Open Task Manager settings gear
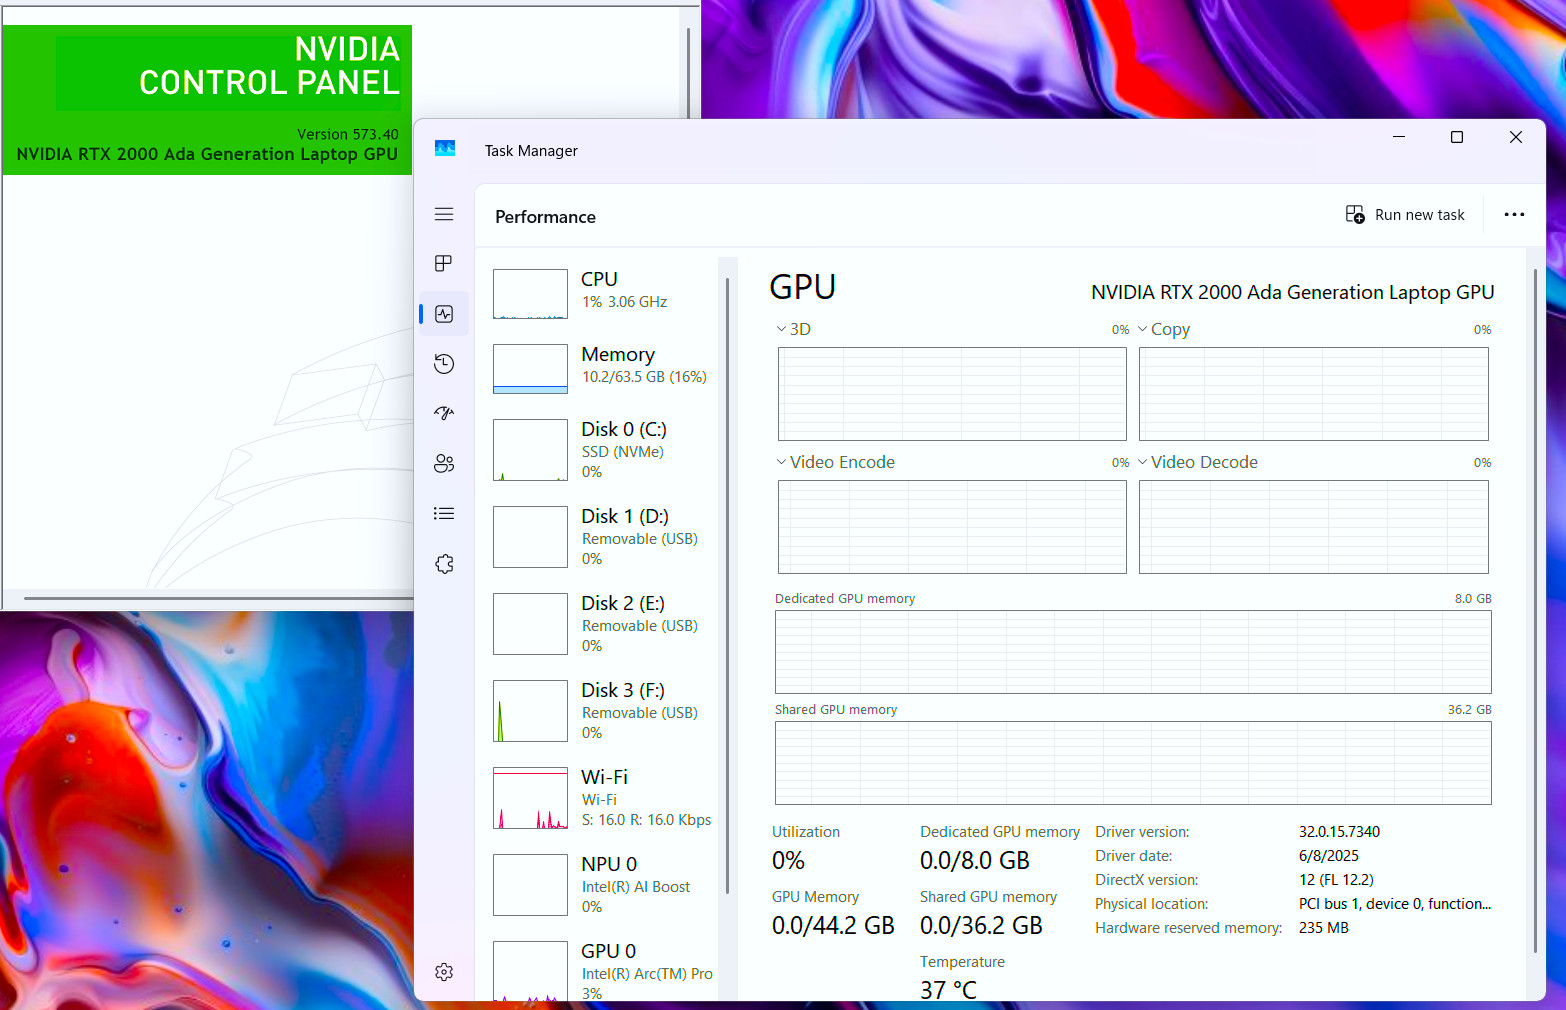The width and height of the screenshot is (1566, 1010). [444, 972]
